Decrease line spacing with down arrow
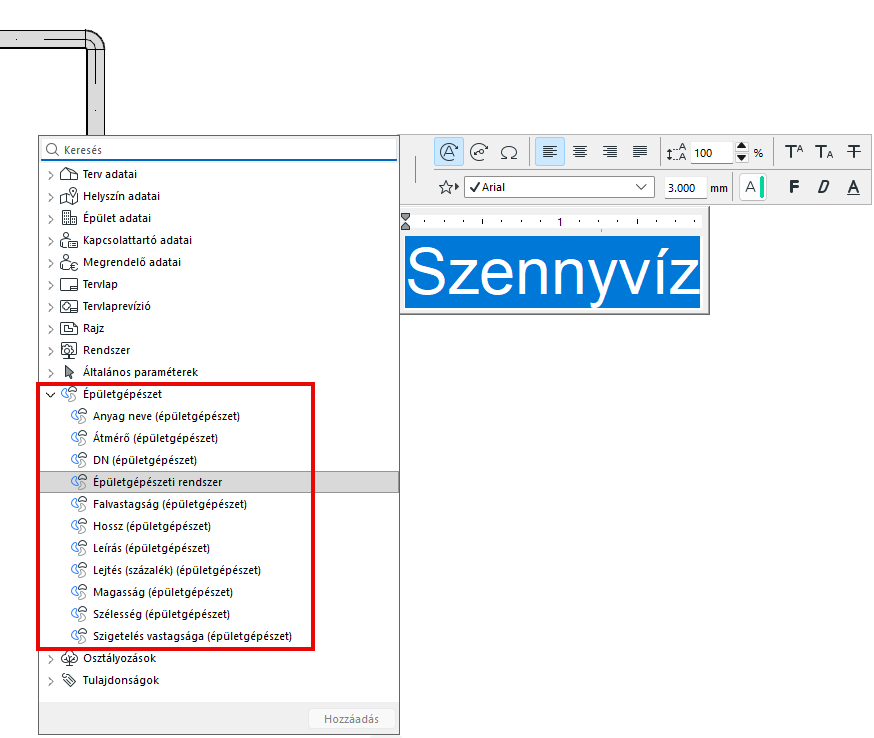 coord(741,158)
